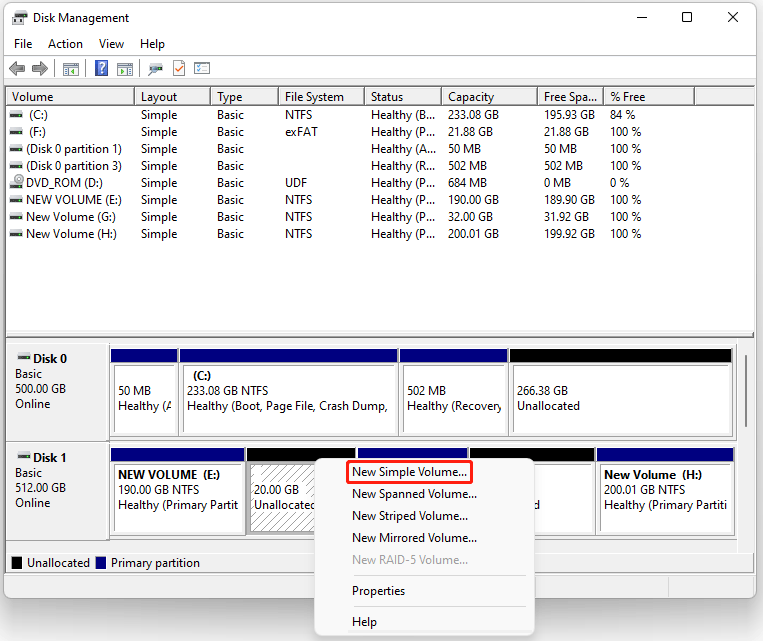The height and width of the screenshot is (641, 763).
Task: Click drive icon beside (F:) volume row
Action: tap(16, 132)
